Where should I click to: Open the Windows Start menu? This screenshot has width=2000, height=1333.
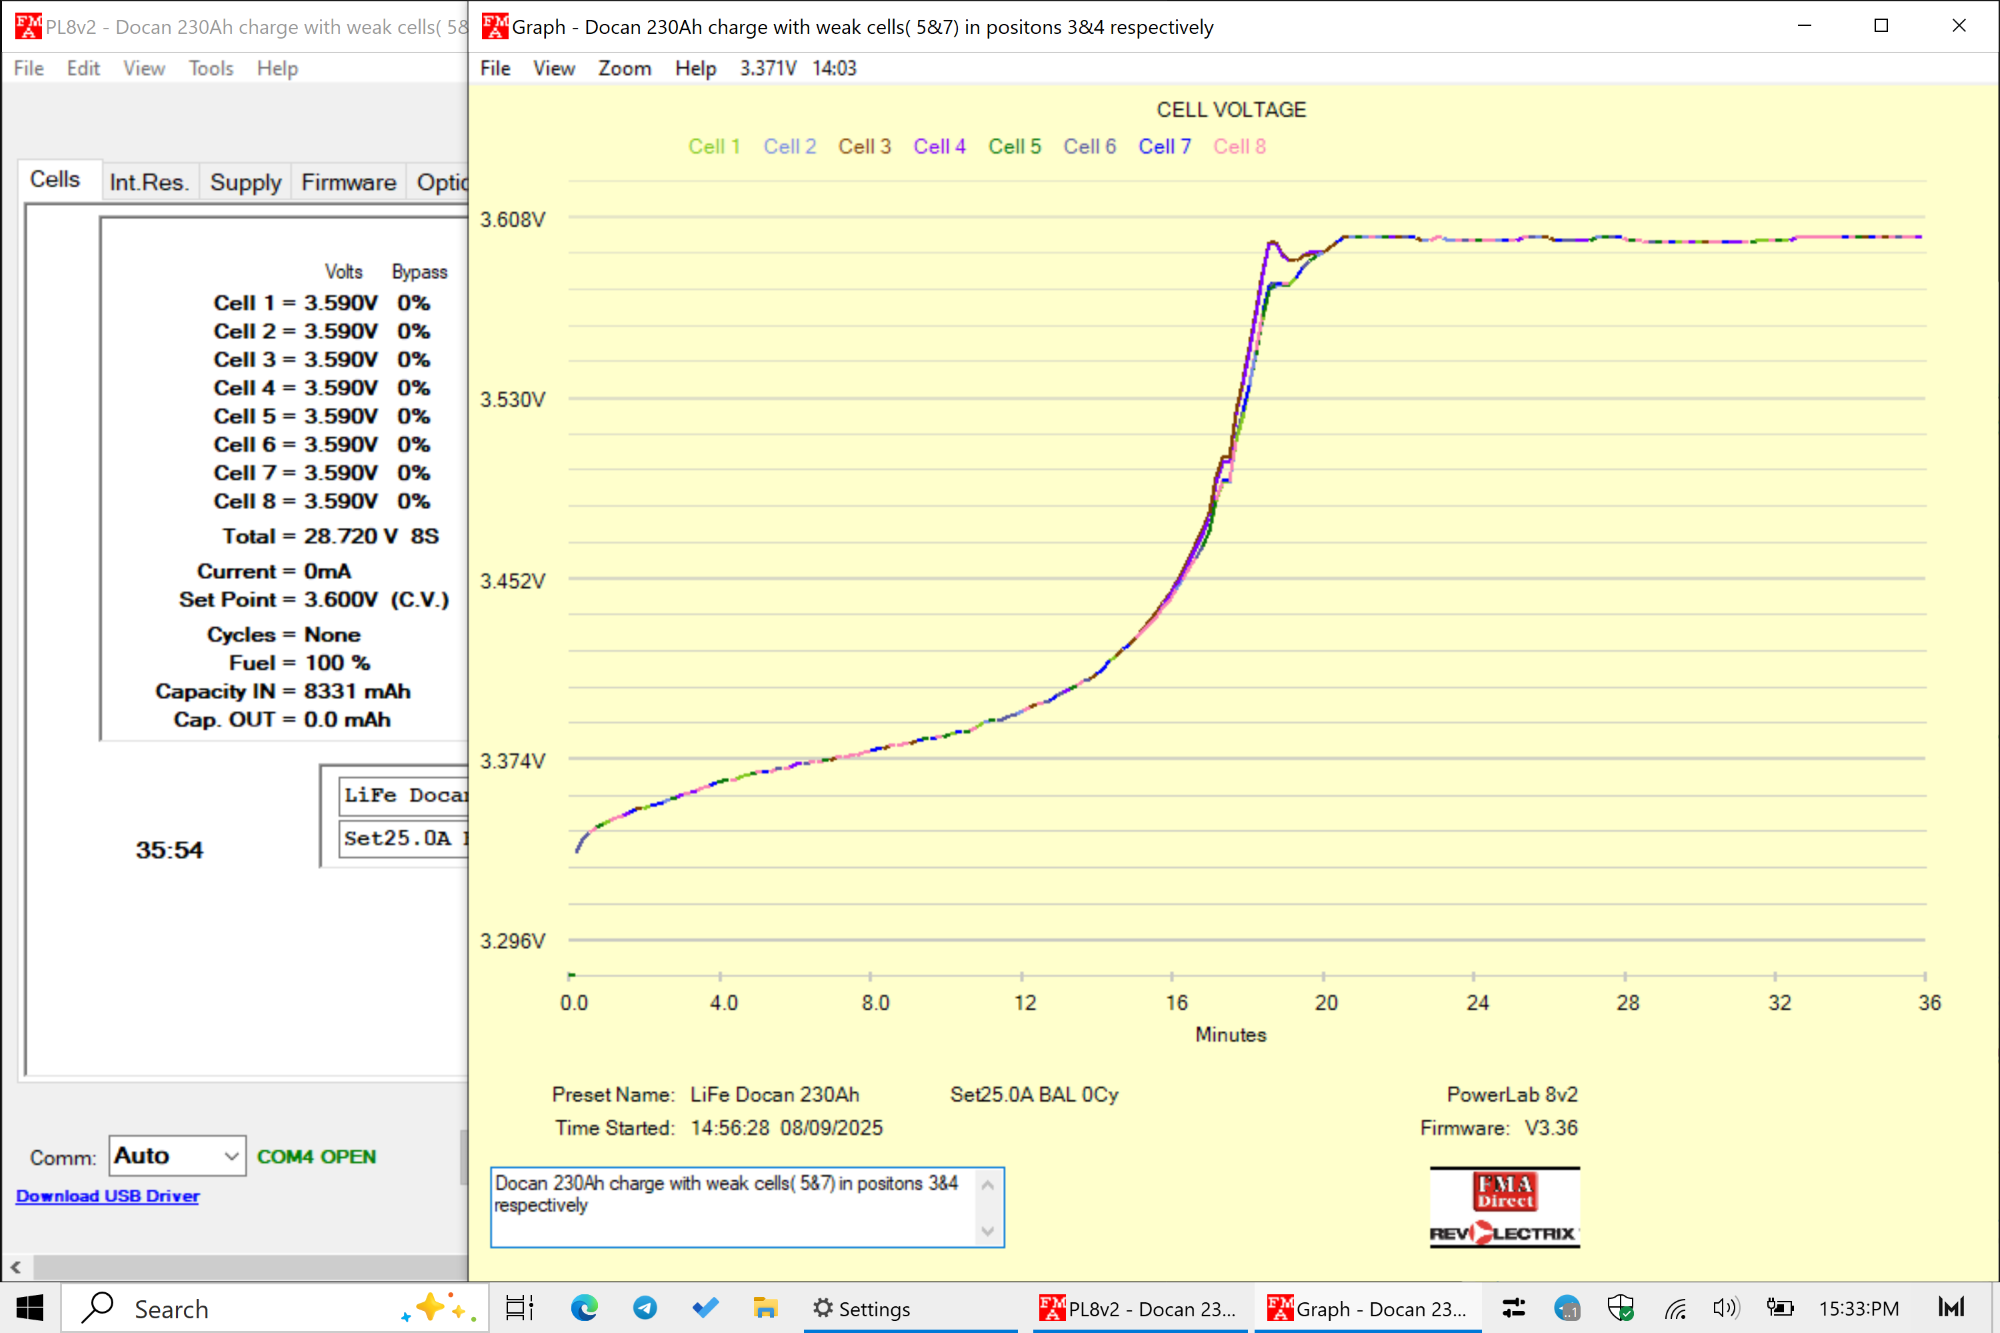click(x=30, y=1308)
